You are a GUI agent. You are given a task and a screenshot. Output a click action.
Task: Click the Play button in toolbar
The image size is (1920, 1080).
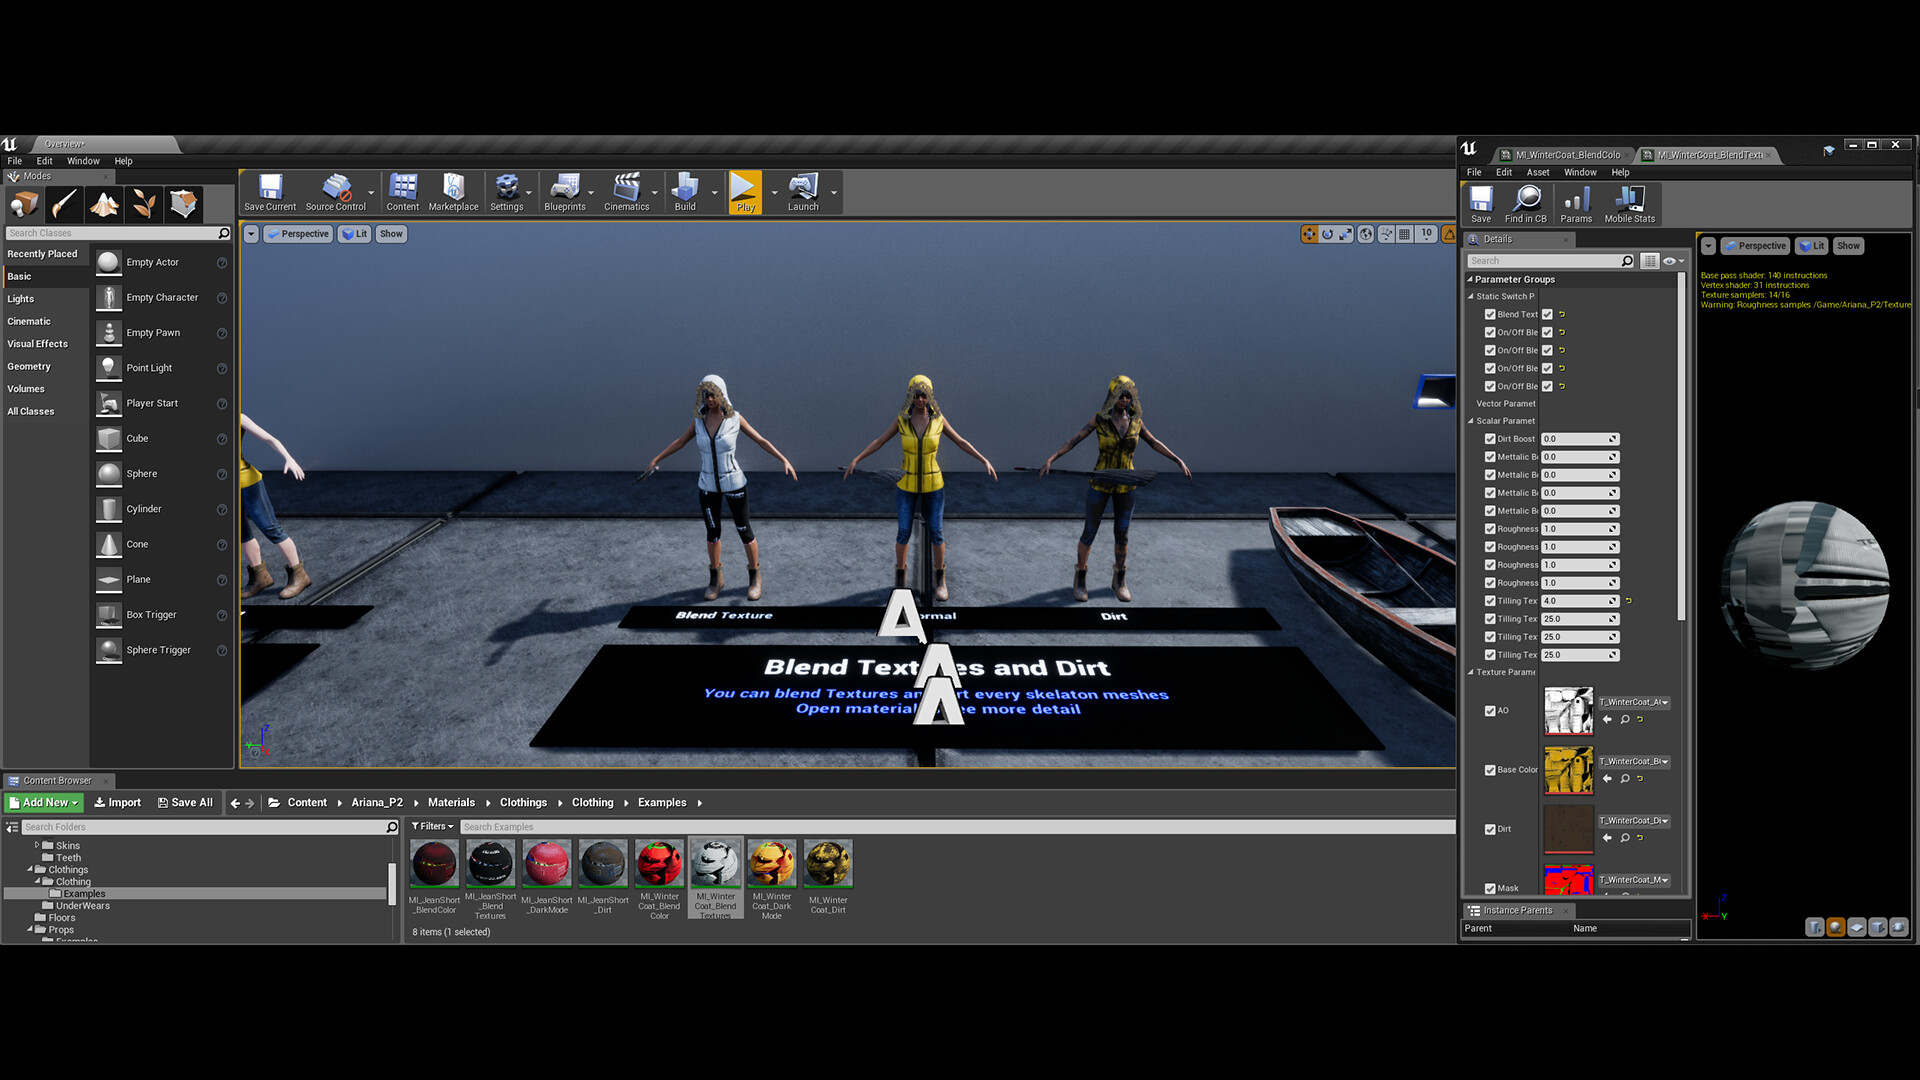click(745, 192)
